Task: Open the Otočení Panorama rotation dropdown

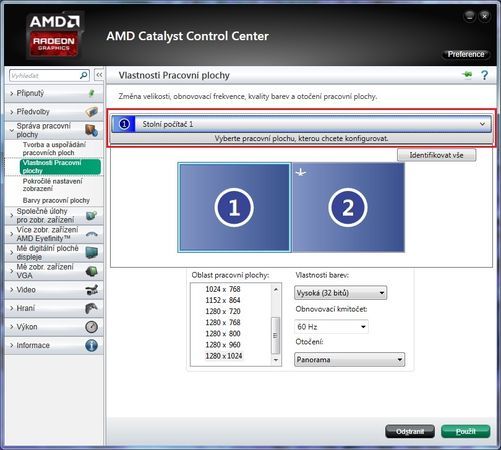Action: (x=349, y=360)
